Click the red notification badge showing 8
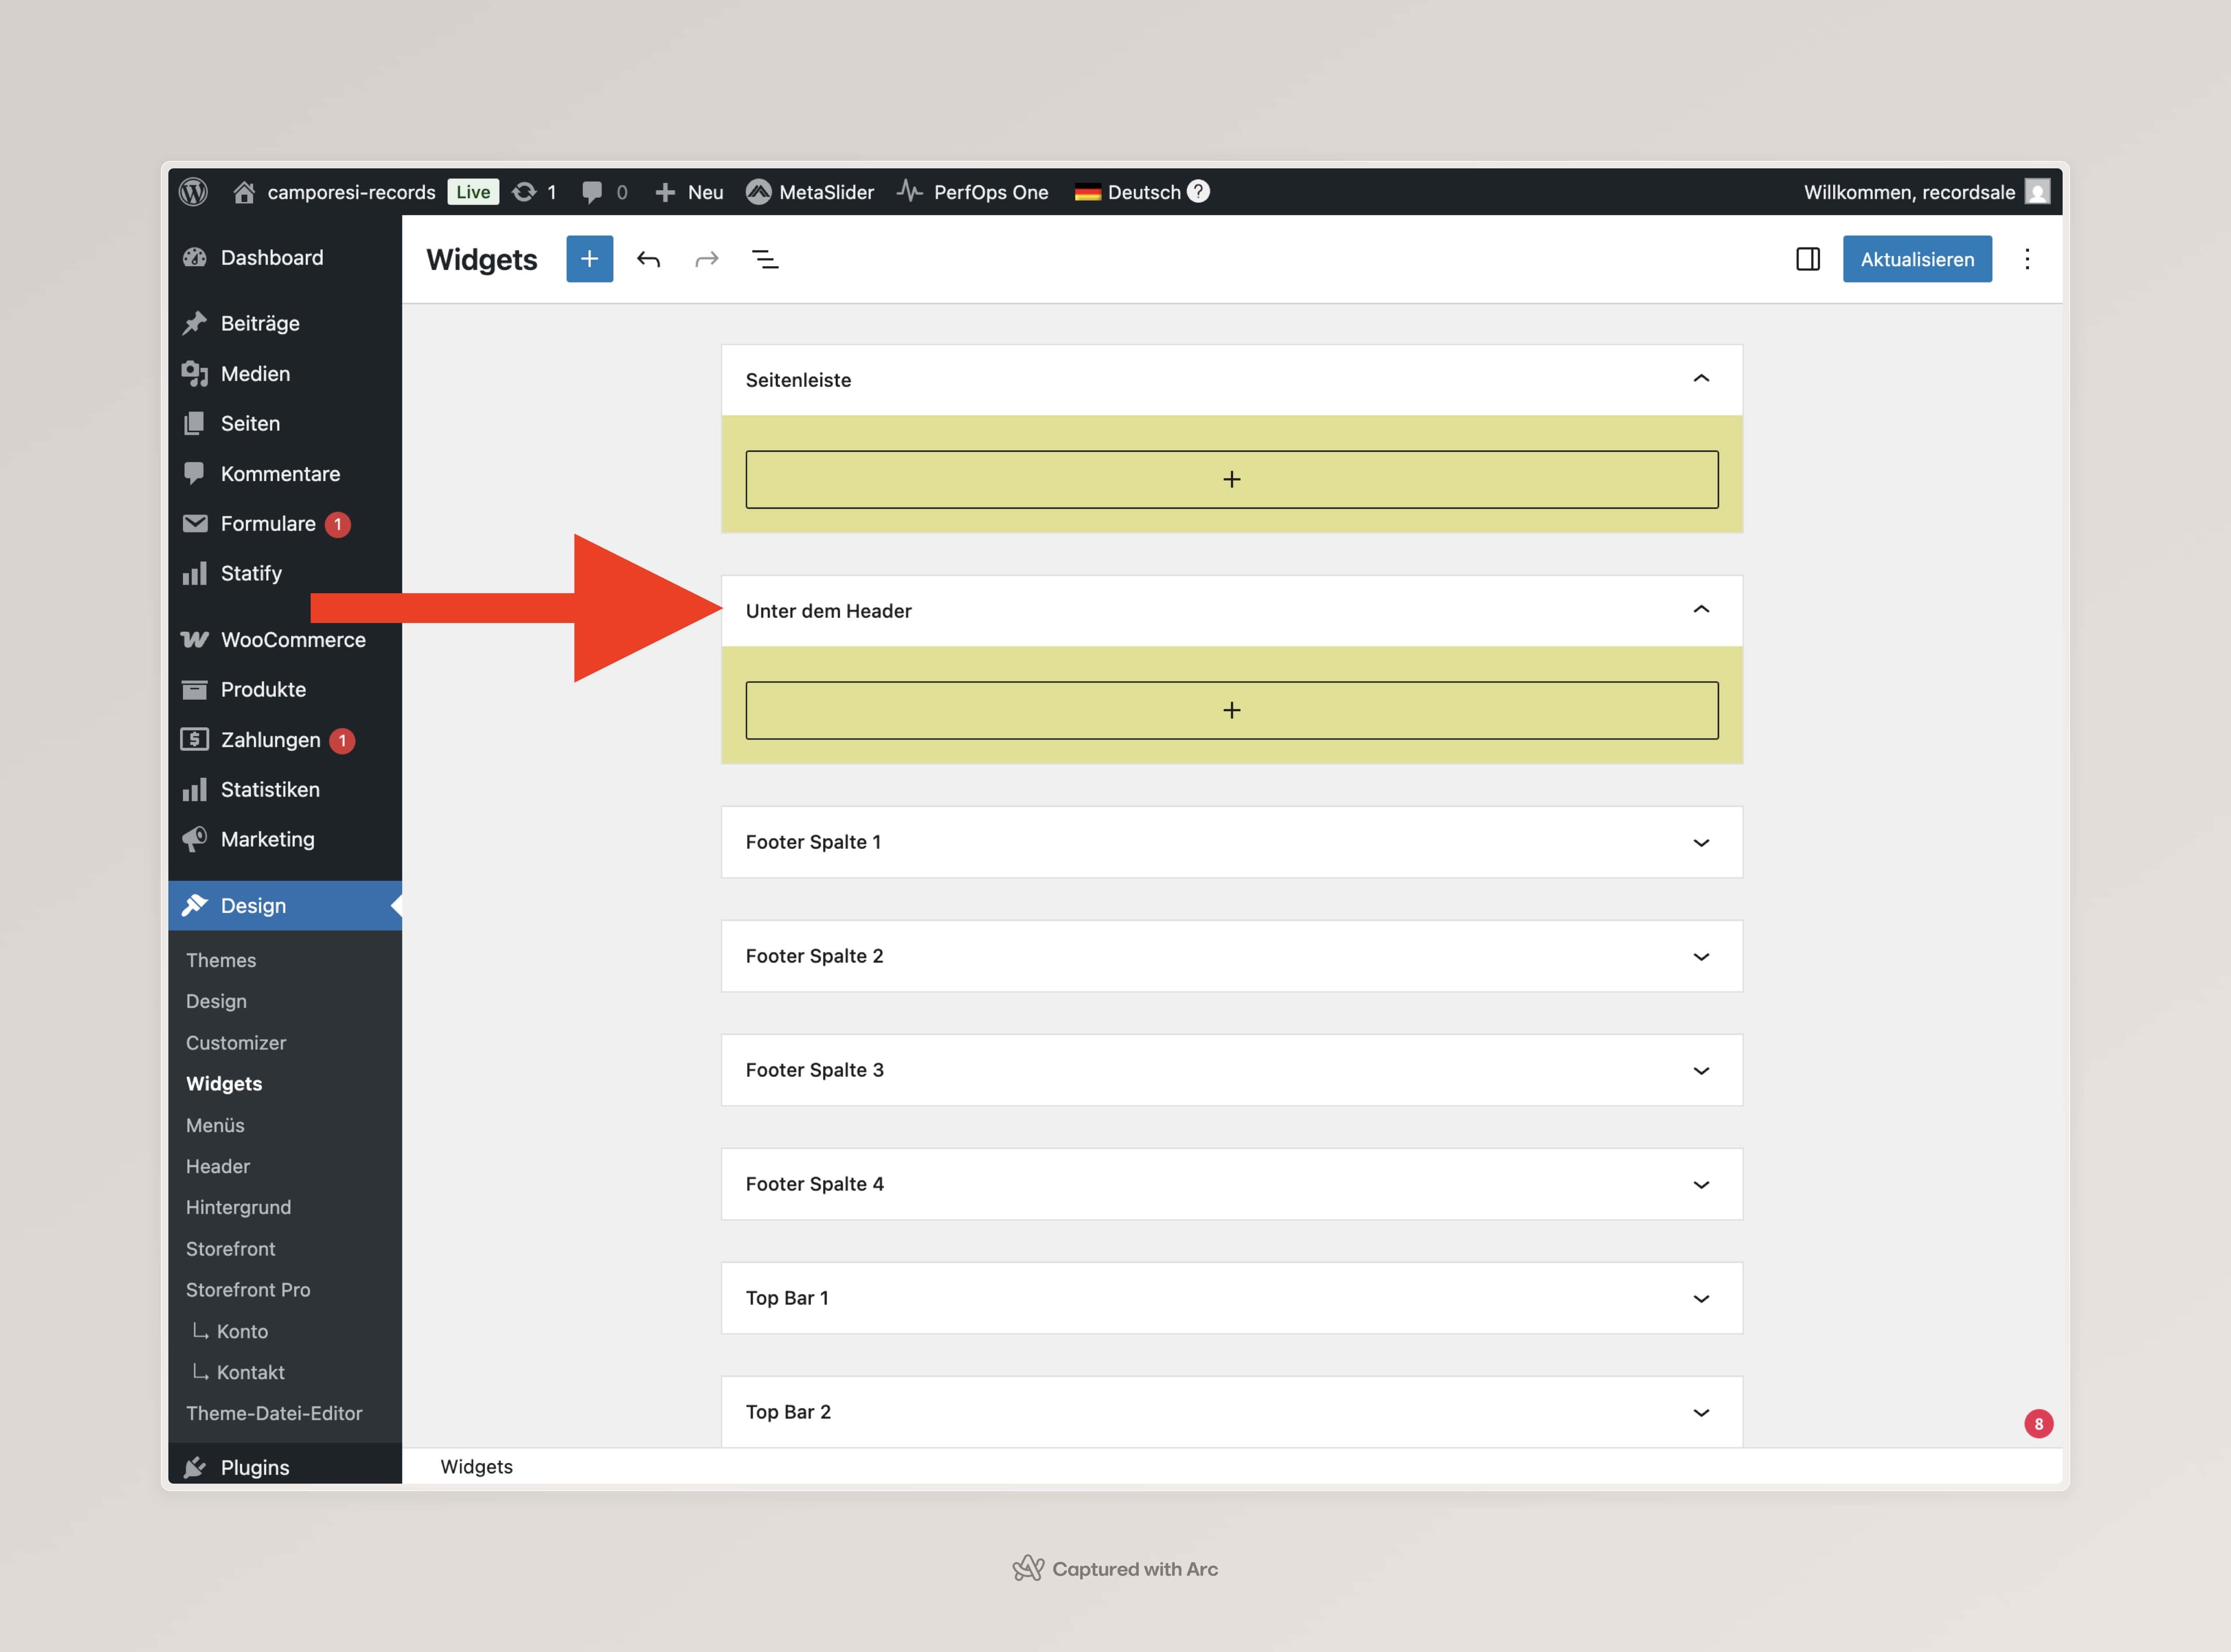 coord(2038,1423)
